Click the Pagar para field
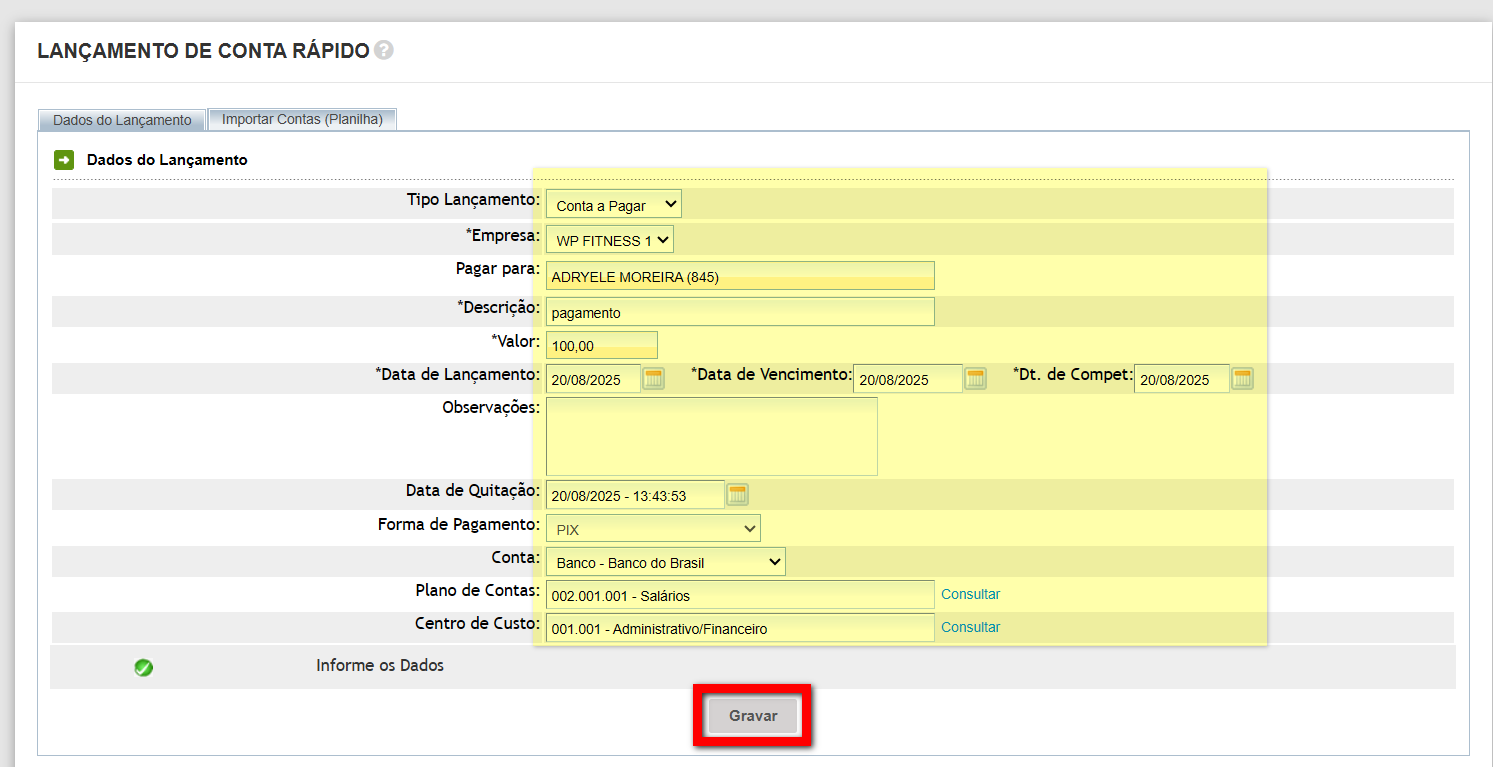The image size is (1493, 767). coord(739,277)
